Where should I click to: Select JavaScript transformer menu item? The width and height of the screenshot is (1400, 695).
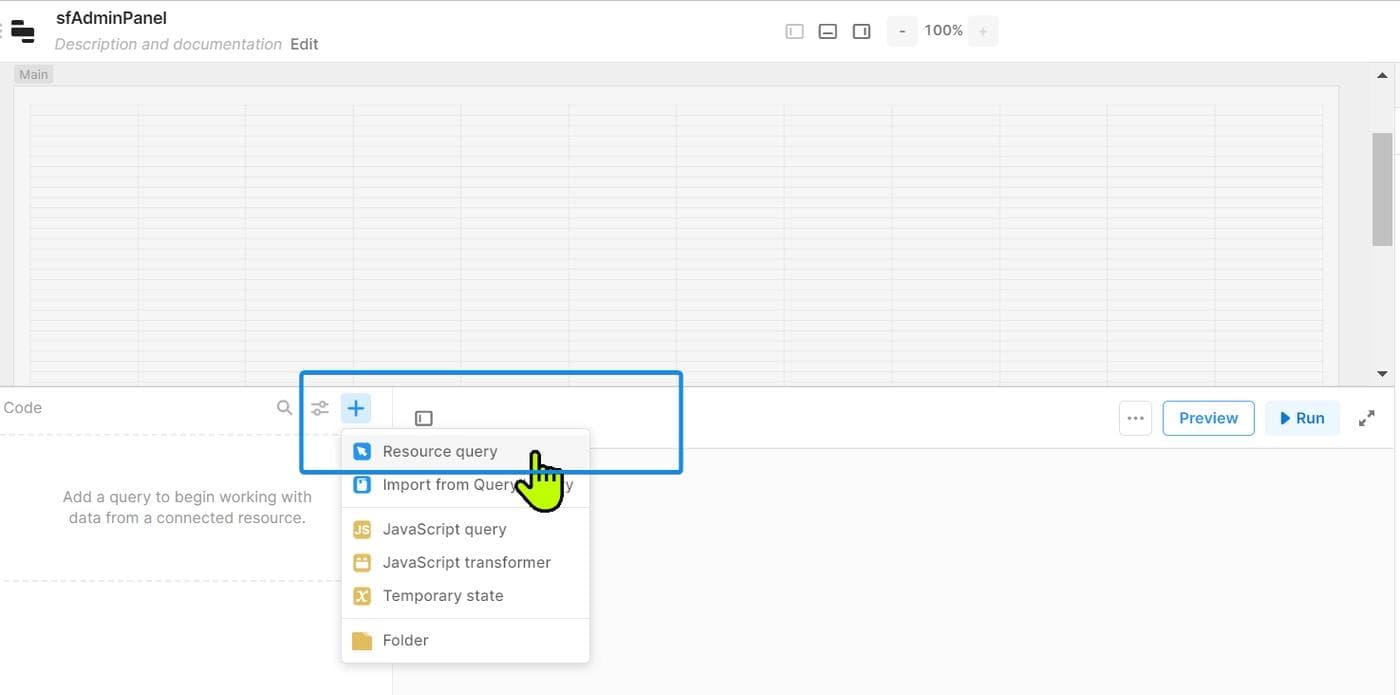click(x=466, y=562)
